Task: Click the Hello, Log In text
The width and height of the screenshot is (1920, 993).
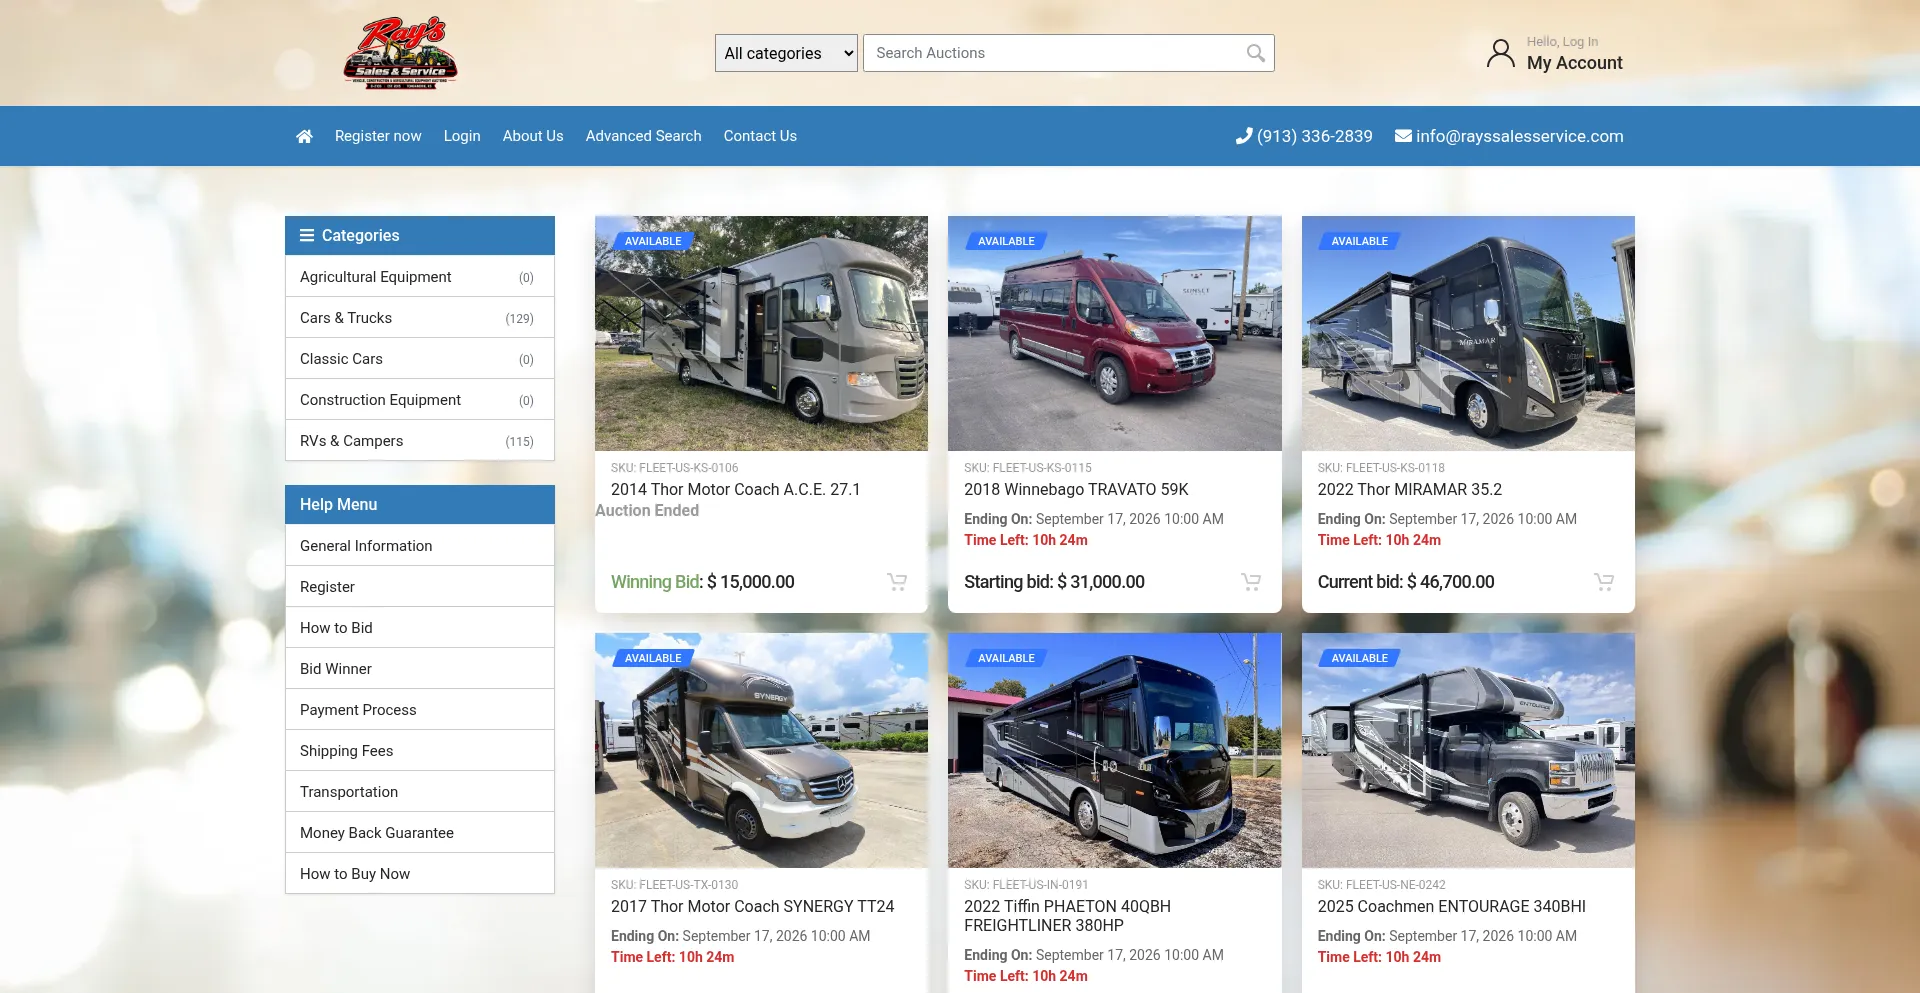Action: coord(1562,41)
